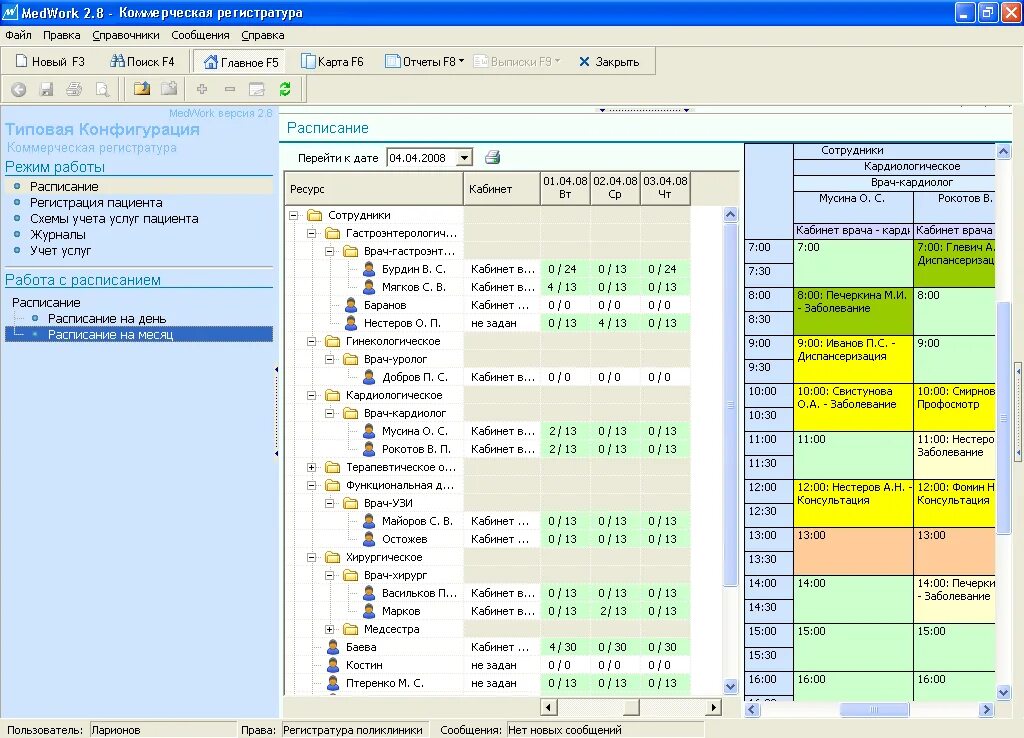Screen dimensions: 1024x738
Task: Open the Справочники menu
Action: click(x=125, y=35)
